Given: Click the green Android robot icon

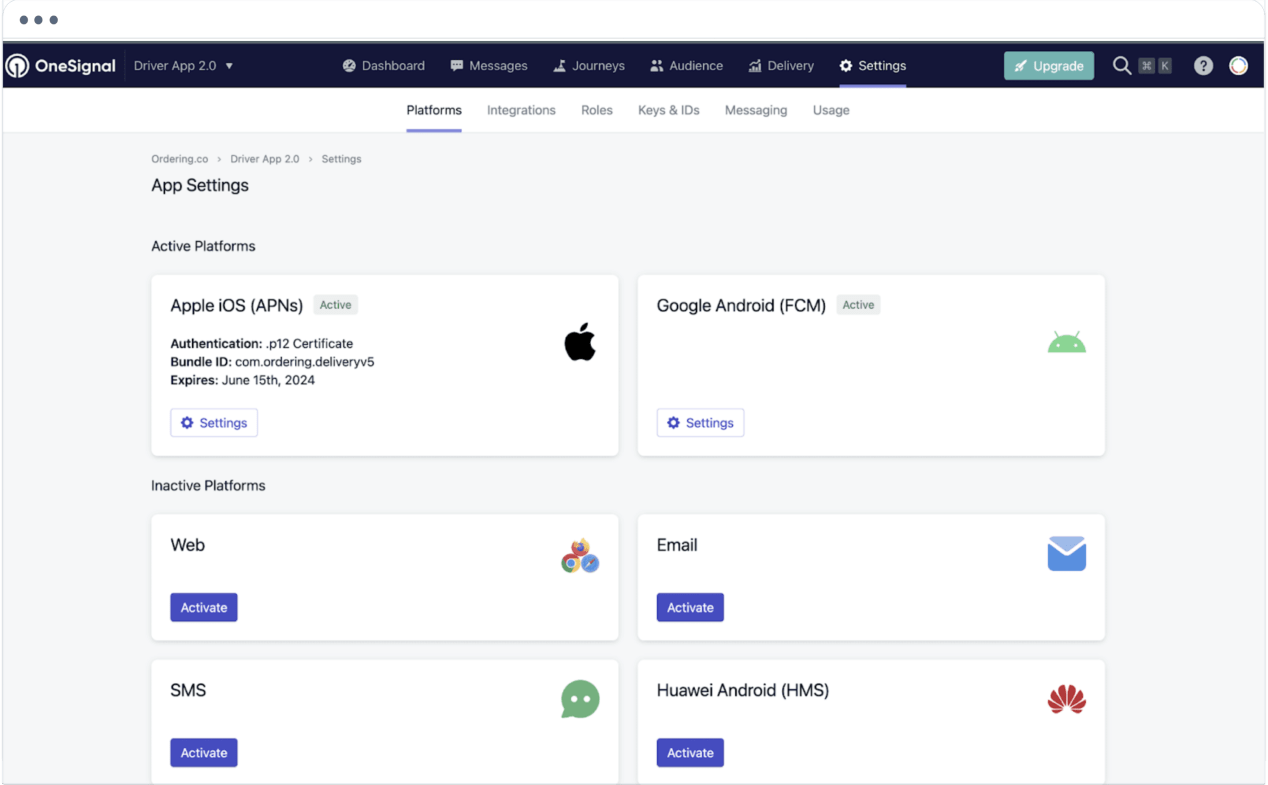Looking at the screenshot, I should pyautogui.click(x=1066, y=343).
